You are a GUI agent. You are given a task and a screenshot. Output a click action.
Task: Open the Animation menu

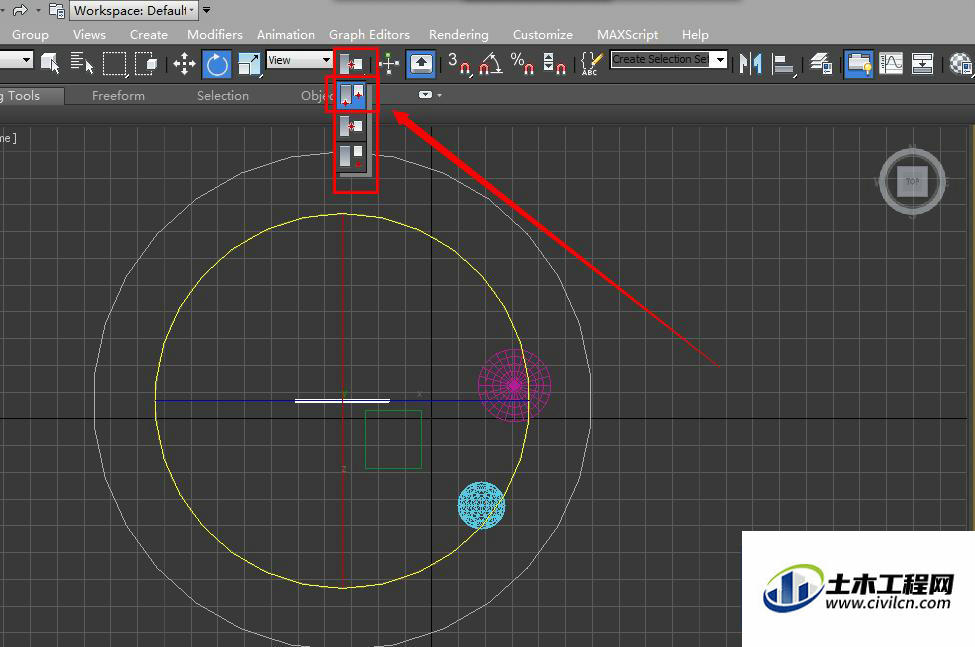[285, 35]
